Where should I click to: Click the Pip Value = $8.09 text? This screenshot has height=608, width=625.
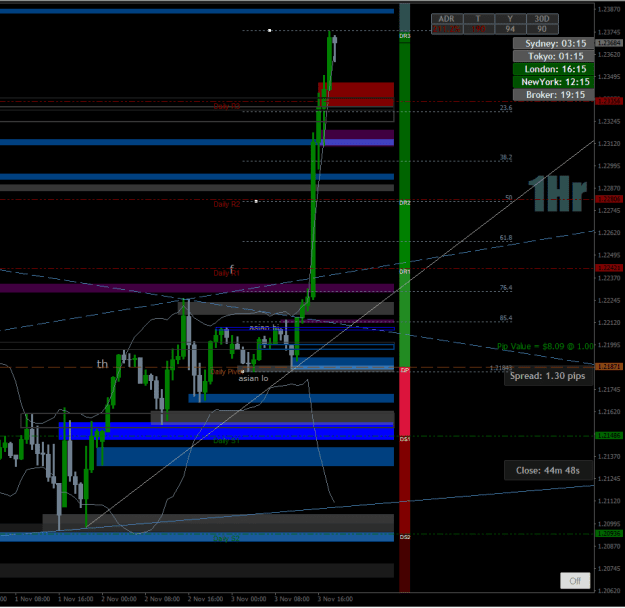click(x=545, y=346)
